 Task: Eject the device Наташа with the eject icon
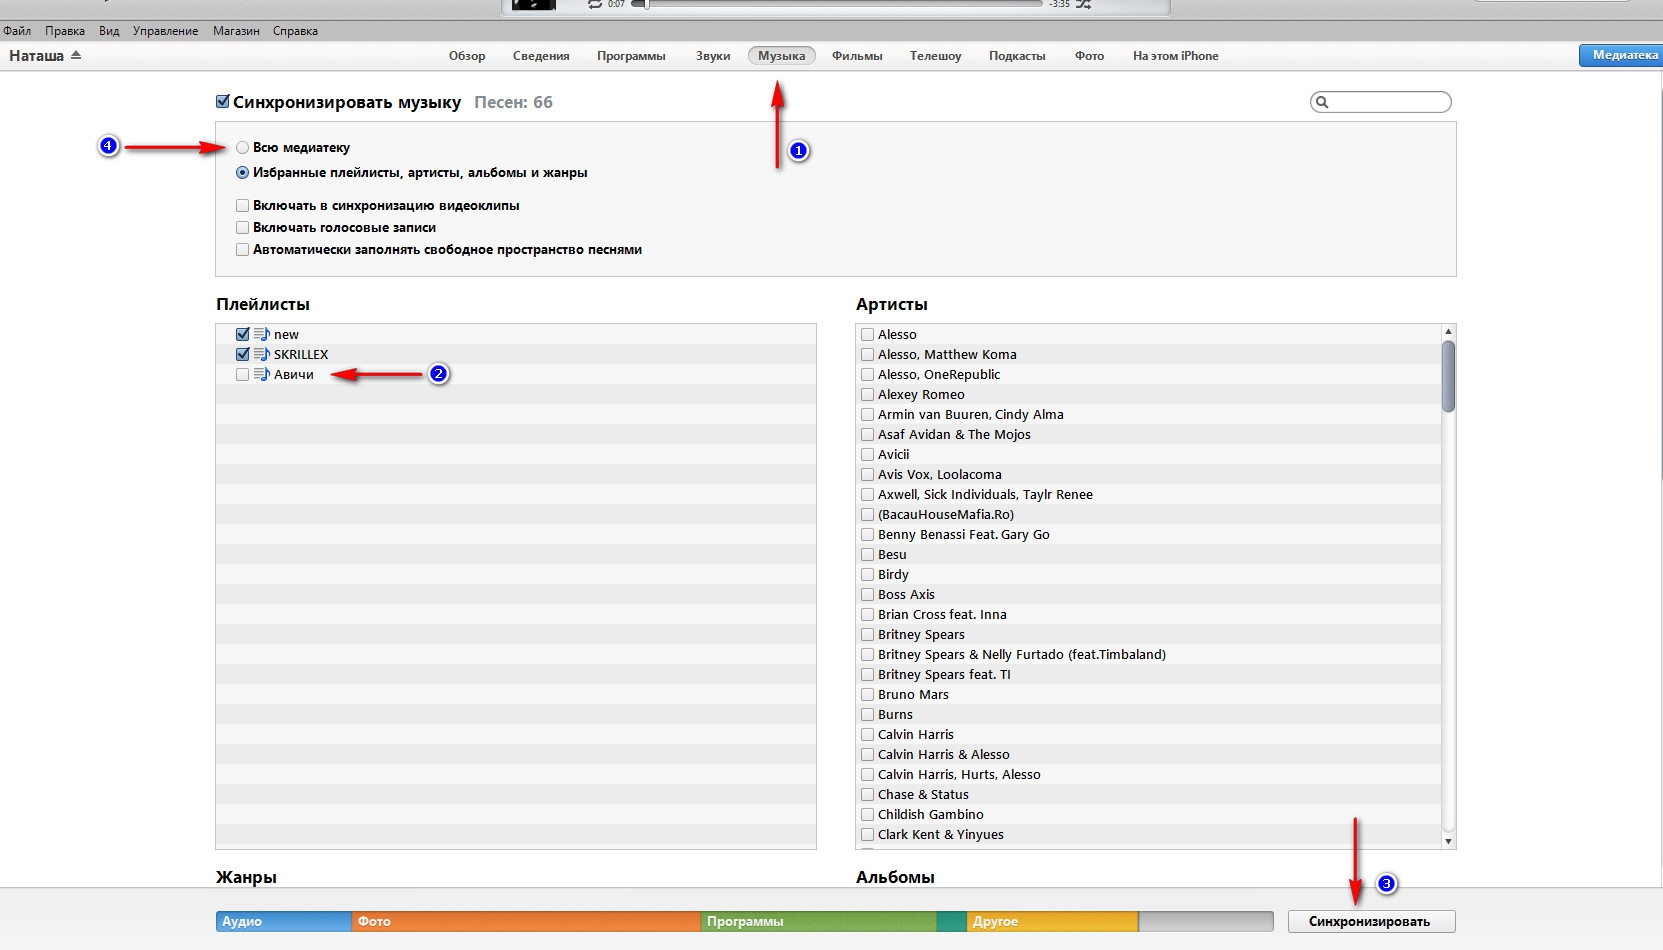[x=76, y=55]
